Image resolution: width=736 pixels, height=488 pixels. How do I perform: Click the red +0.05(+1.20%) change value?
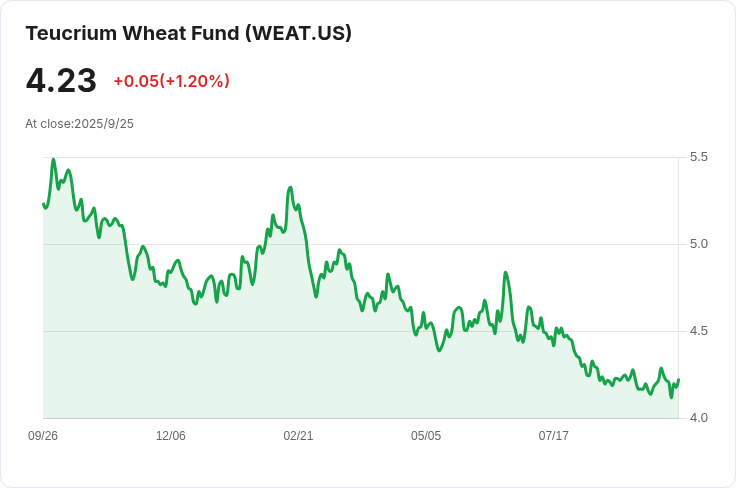coord(171,81)
